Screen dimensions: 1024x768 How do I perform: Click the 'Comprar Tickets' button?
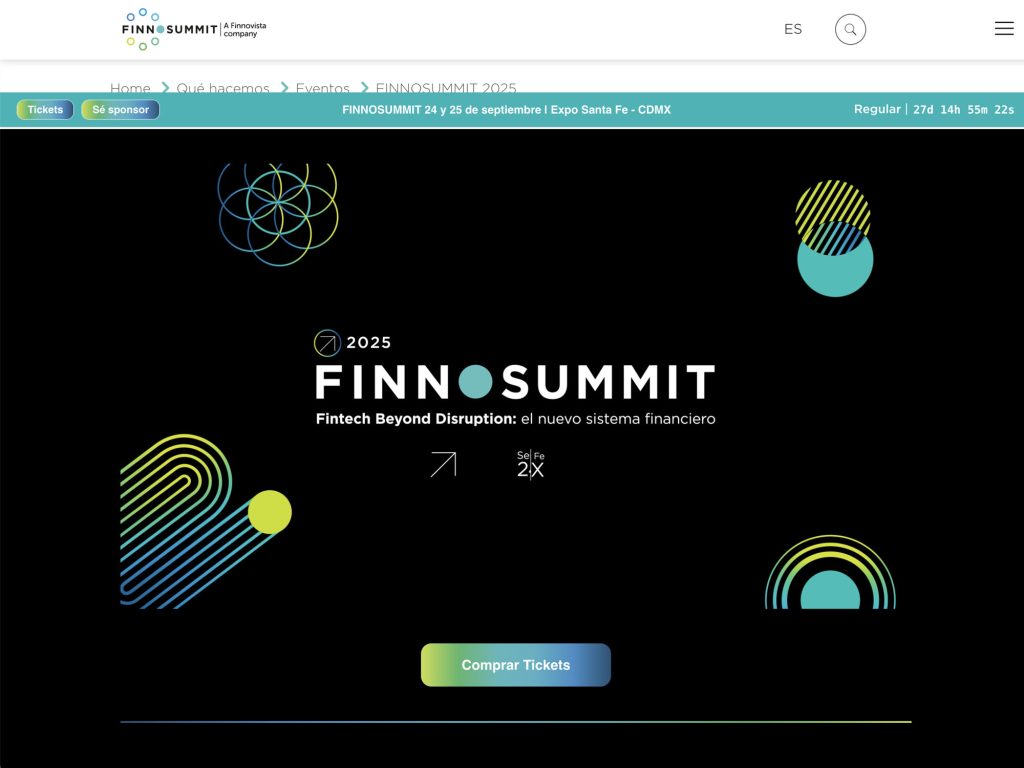515,664
